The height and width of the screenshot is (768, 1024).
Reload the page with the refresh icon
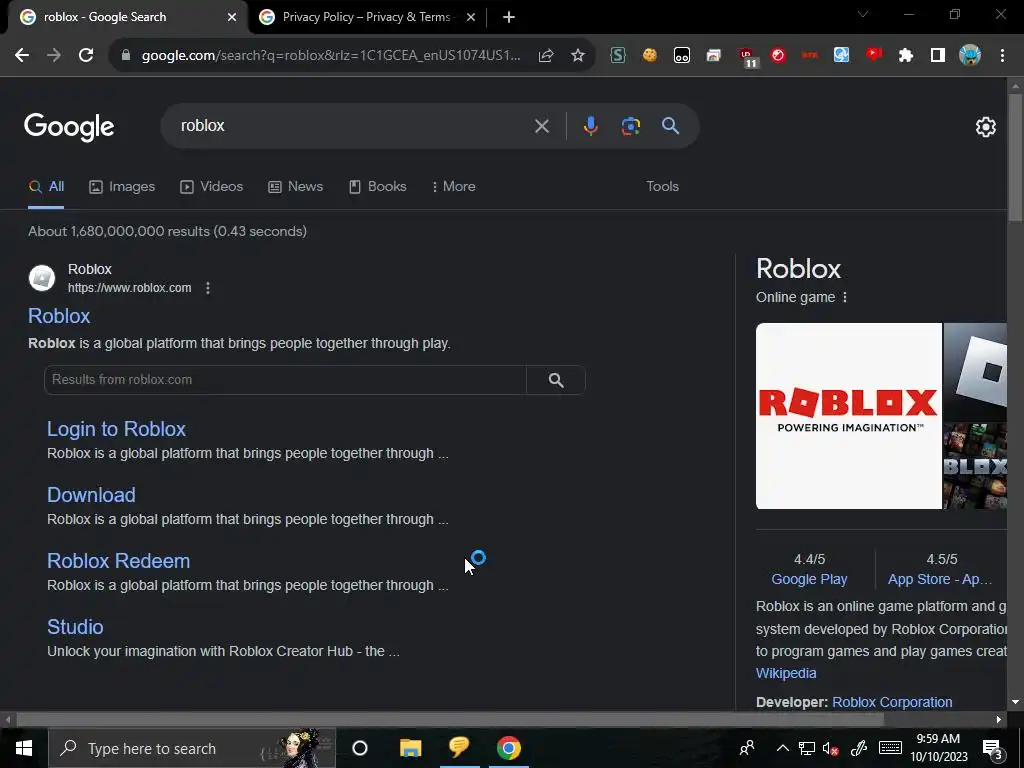pyautogui.click(x=86, y=56)
